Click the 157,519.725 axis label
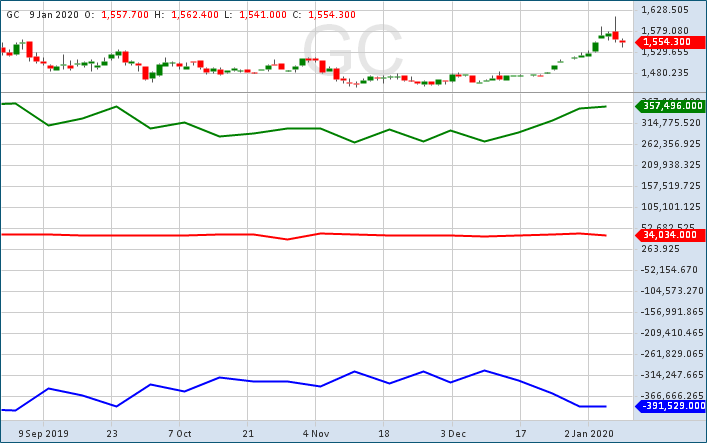This screenshot has width=707, height=443. coord(671,186)
